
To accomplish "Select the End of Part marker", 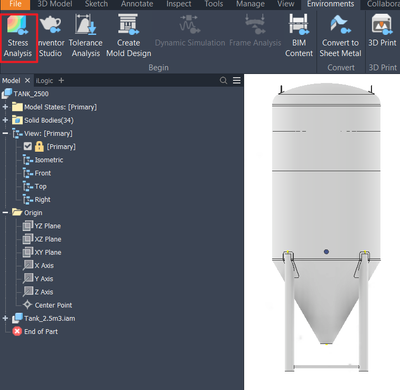I will 35,331.
